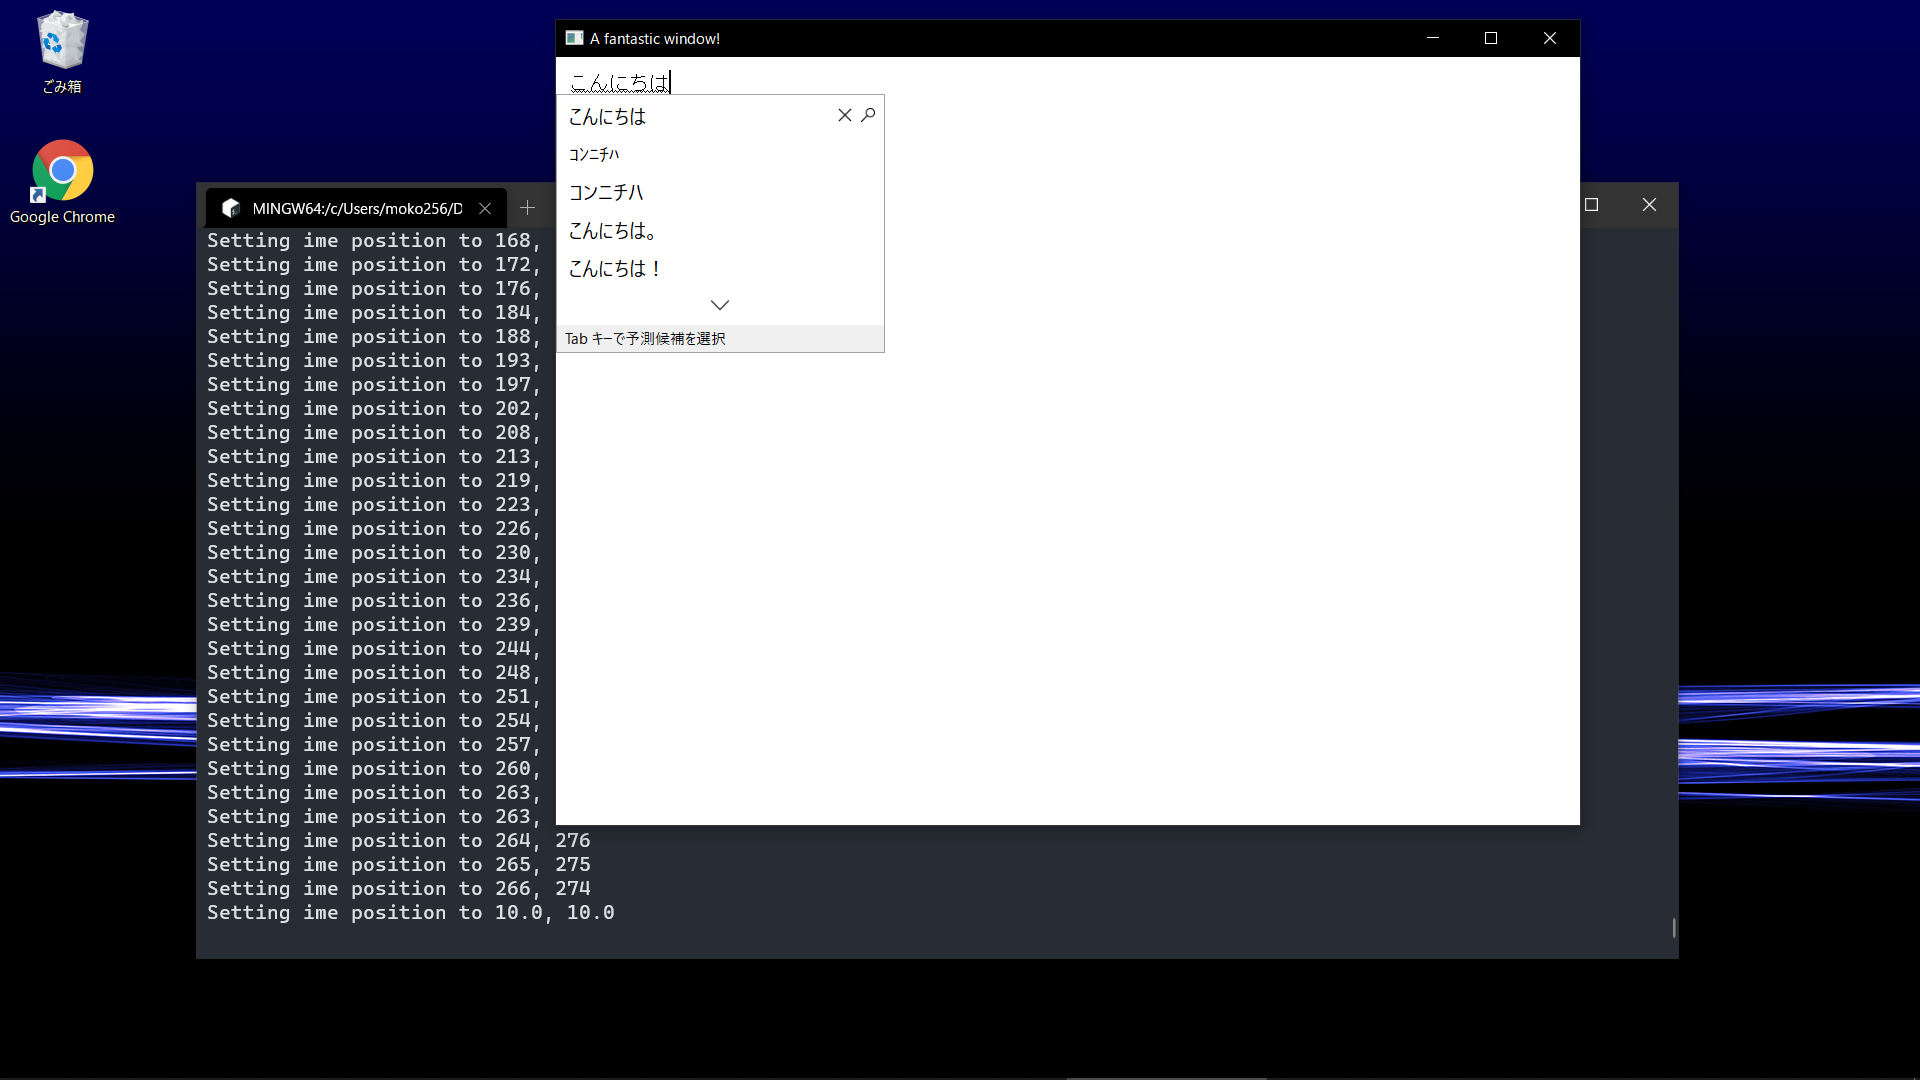
Task: Click the magnifier search icon in the IME candidate window
Action: [x=867, y=115]
